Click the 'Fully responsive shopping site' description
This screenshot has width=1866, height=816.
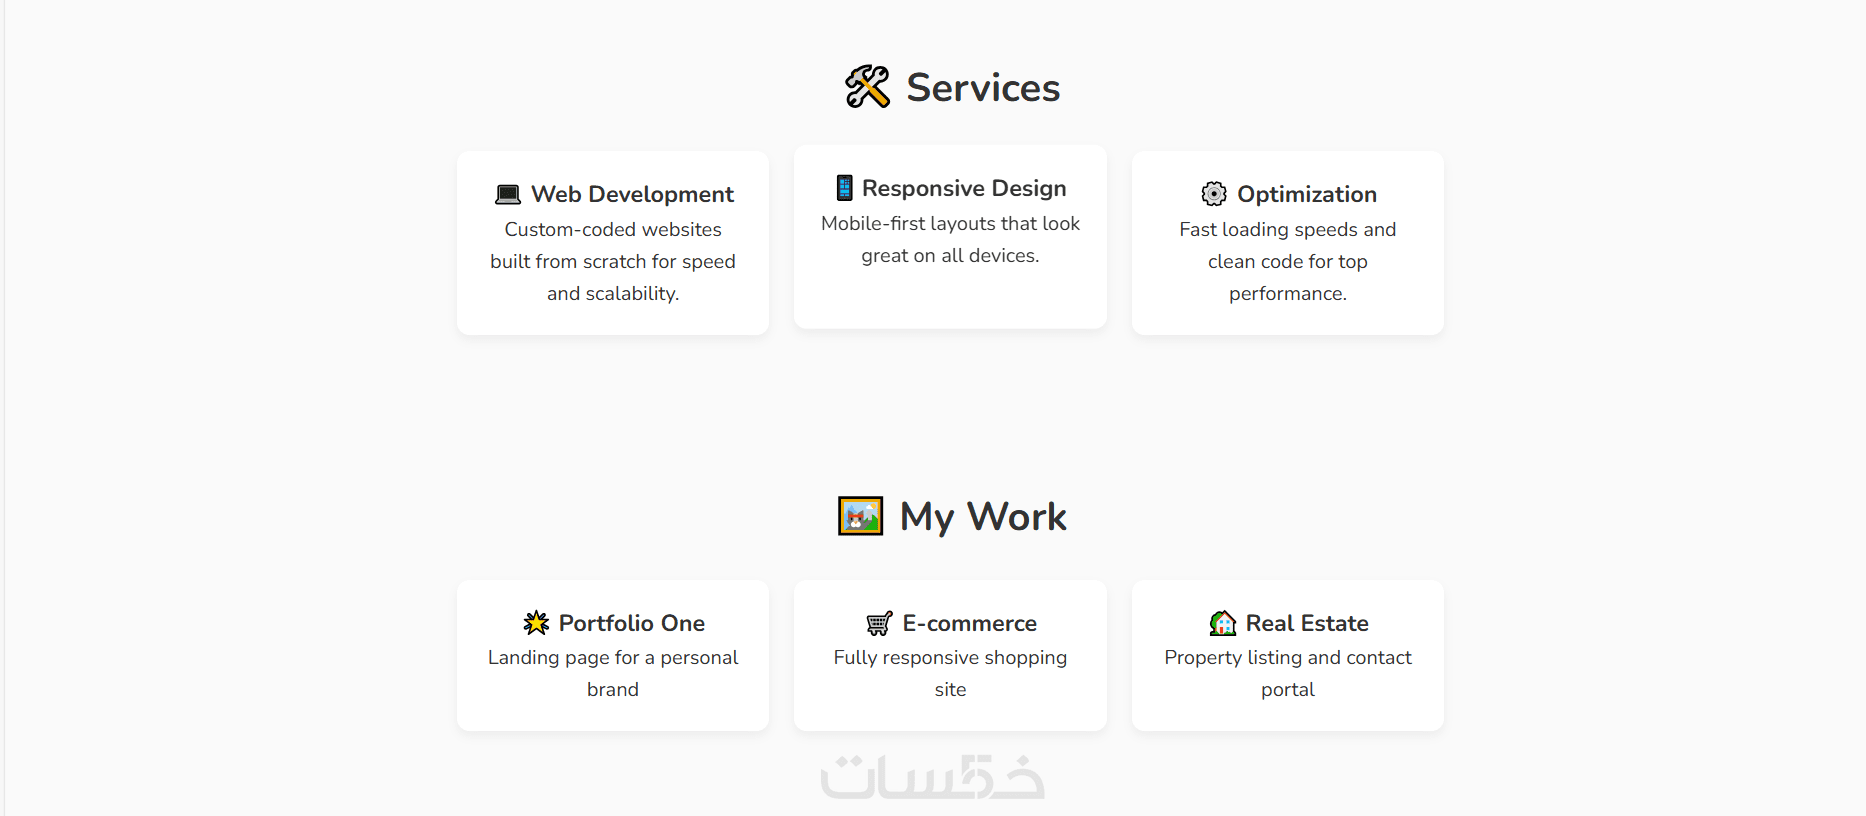pos(950,673)
